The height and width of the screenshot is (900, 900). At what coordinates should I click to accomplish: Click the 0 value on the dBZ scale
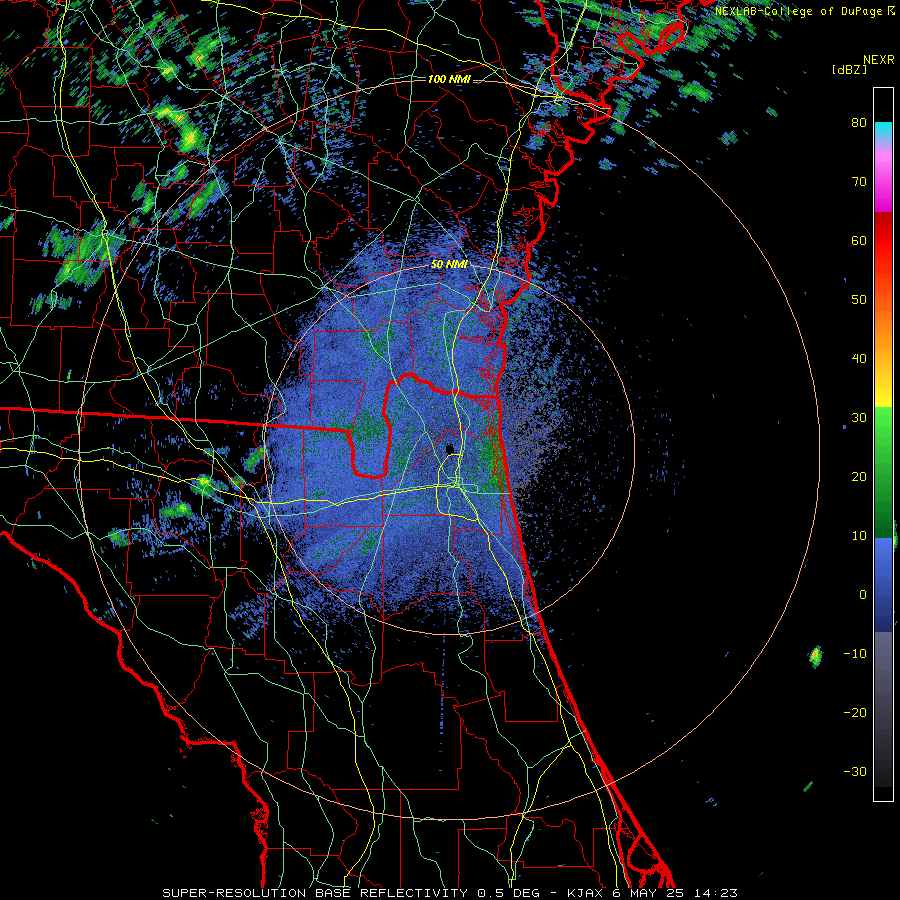coord(863,595)
